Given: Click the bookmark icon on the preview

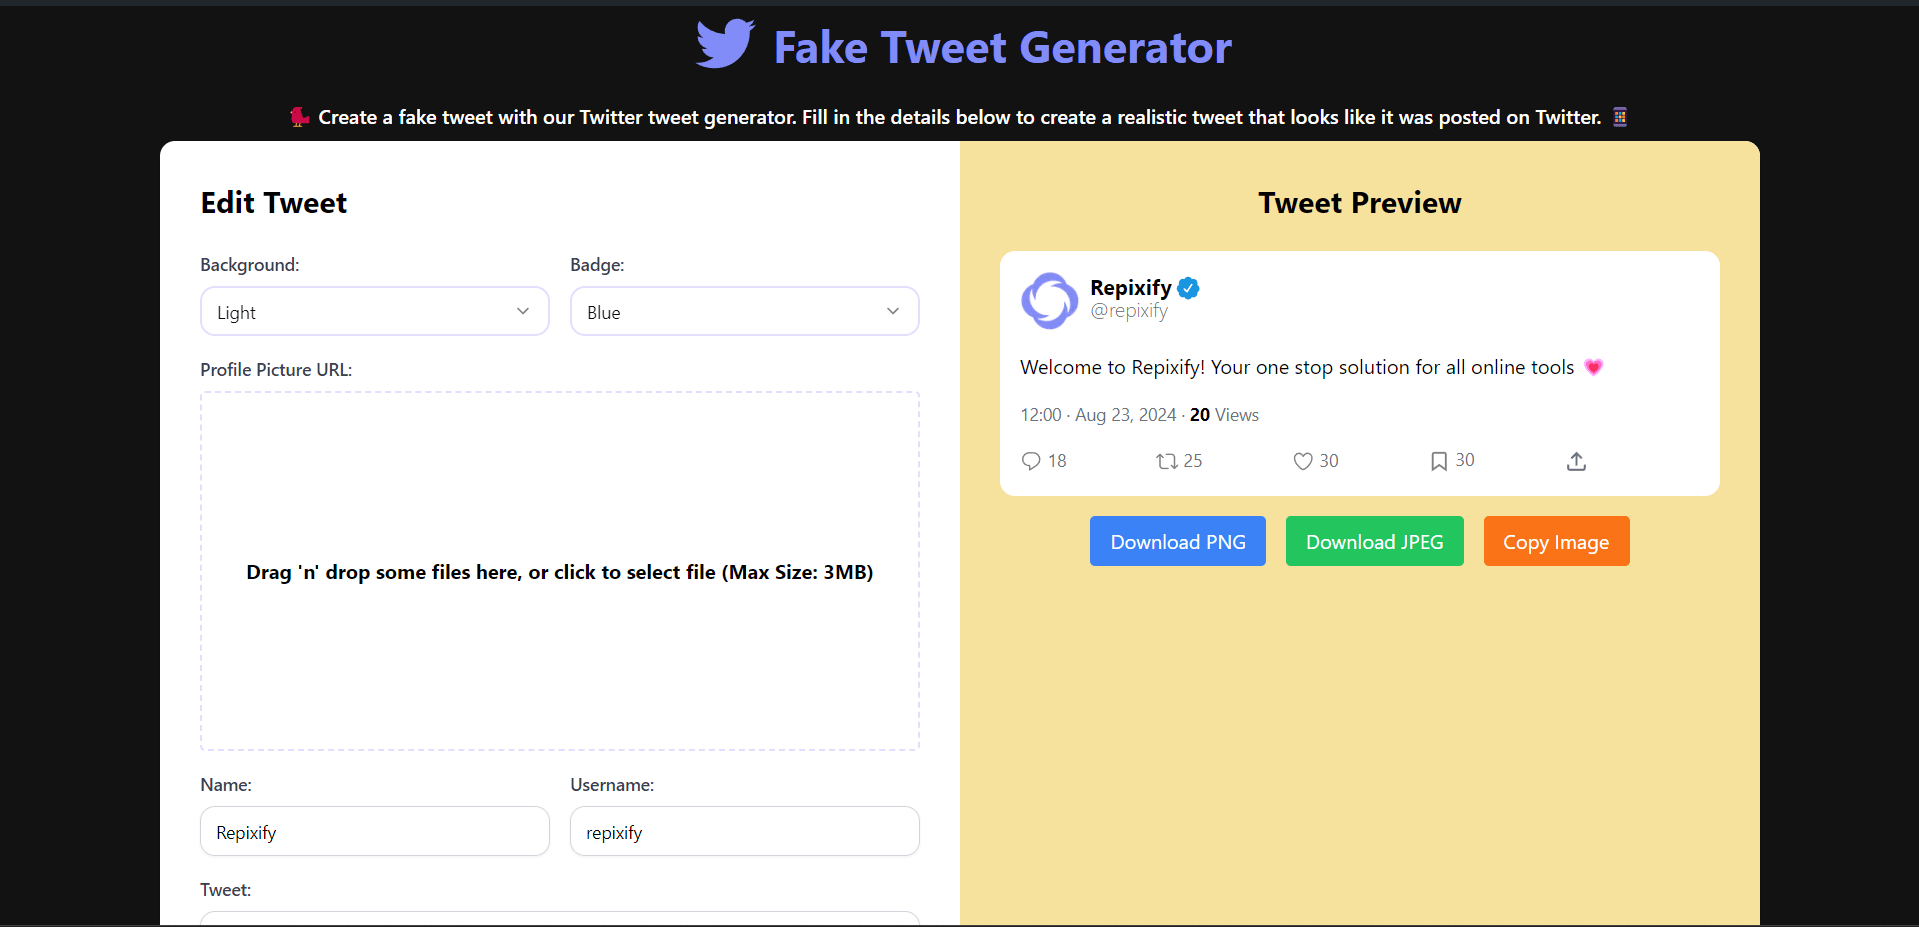Looking at the screenshot, I should pyautogui.click(x=1437, y=460).
